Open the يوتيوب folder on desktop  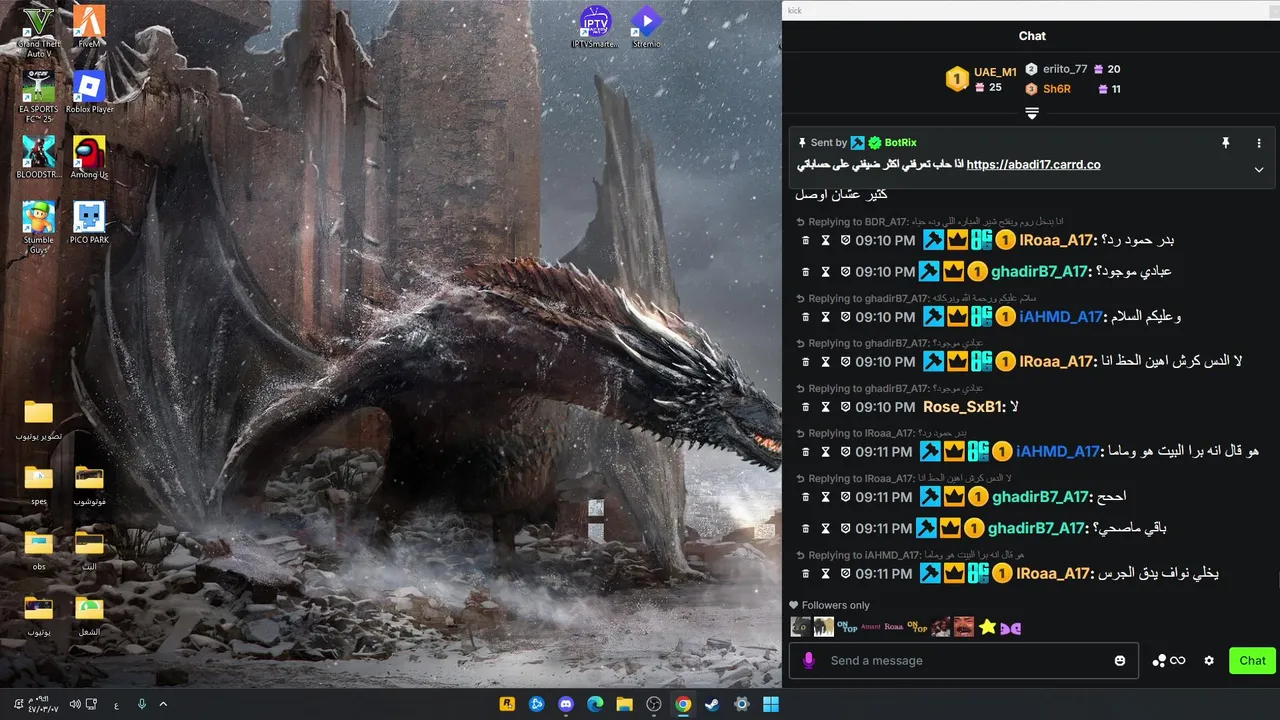pos(38,616)
